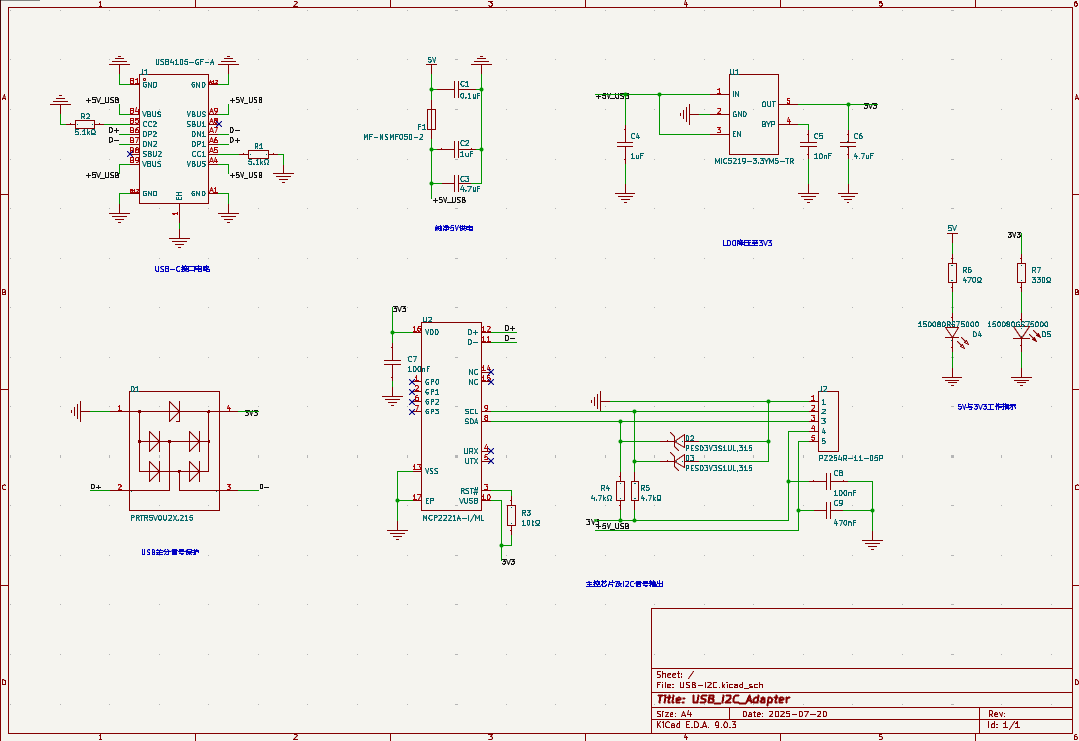
Task: Click capacitor C3 4.7uF symbol
Action: point(456,183)
